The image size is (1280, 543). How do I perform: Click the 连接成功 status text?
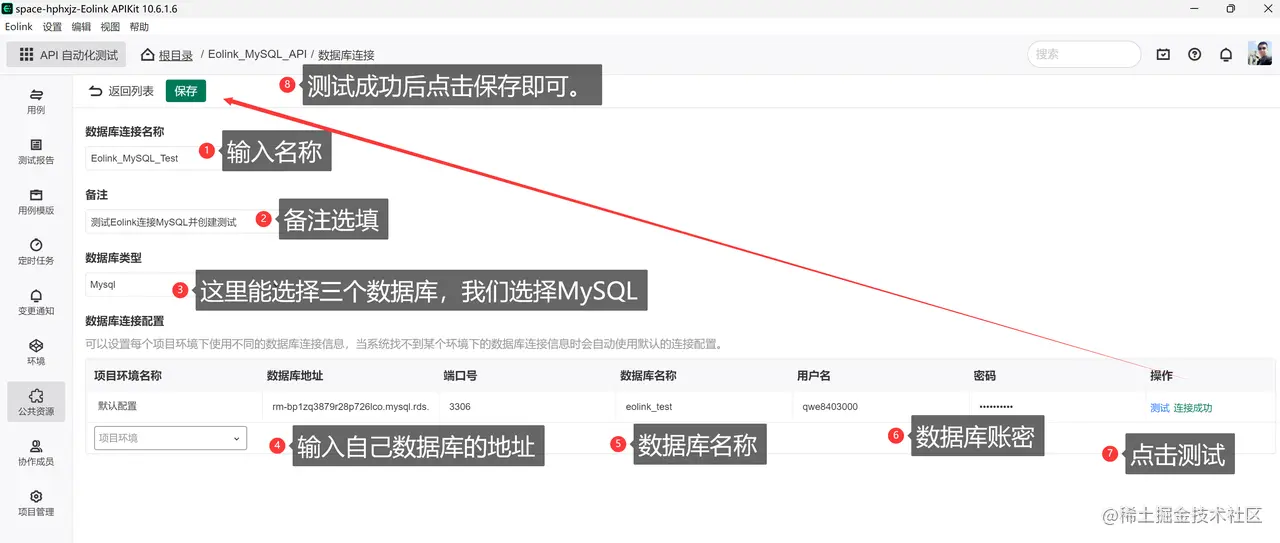[x=1193, y=408]
